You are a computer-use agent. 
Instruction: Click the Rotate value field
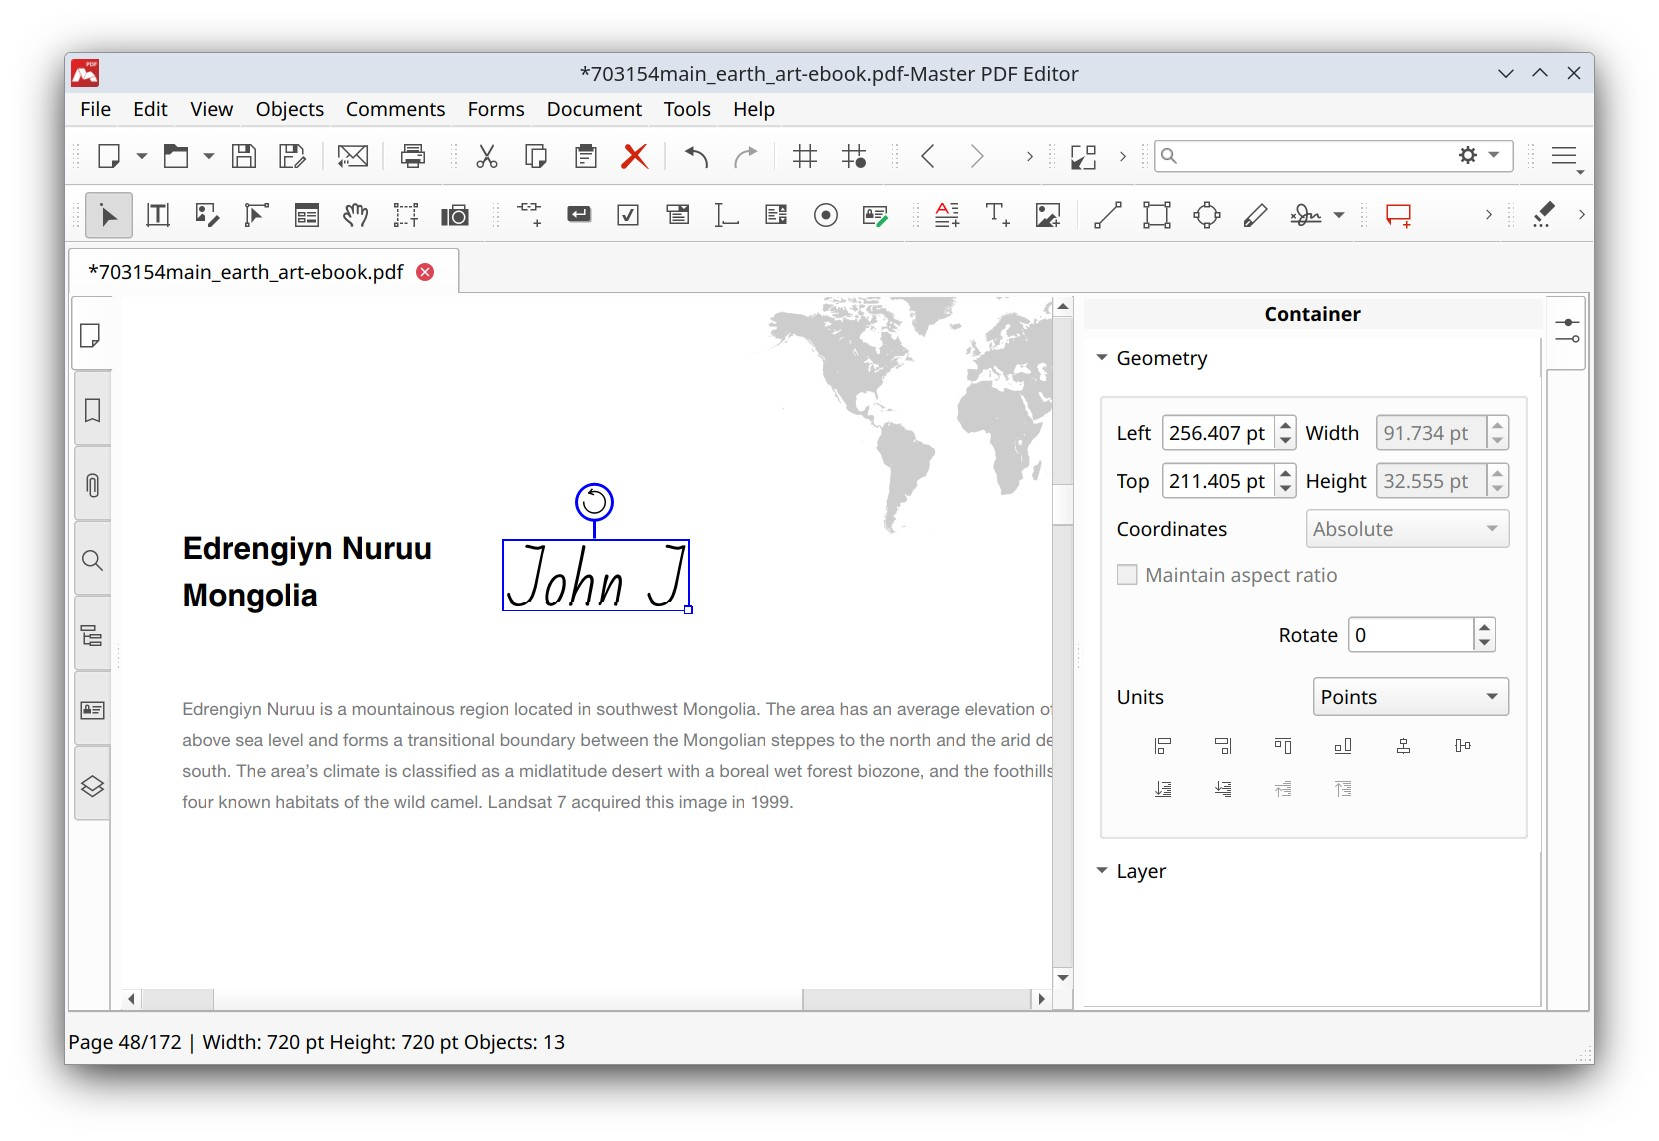coord(1410,635)
